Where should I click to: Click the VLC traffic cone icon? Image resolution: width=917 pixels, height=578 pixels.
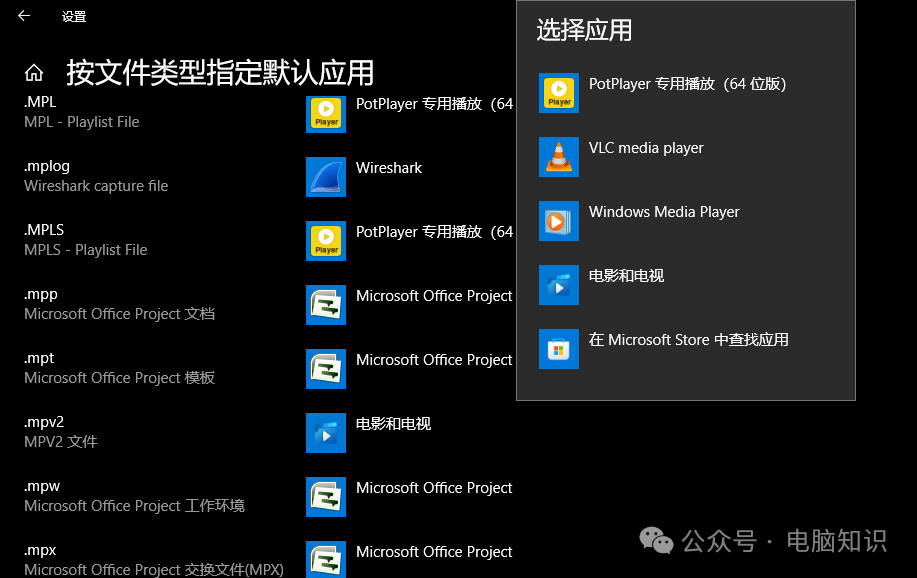pos(559,157)
